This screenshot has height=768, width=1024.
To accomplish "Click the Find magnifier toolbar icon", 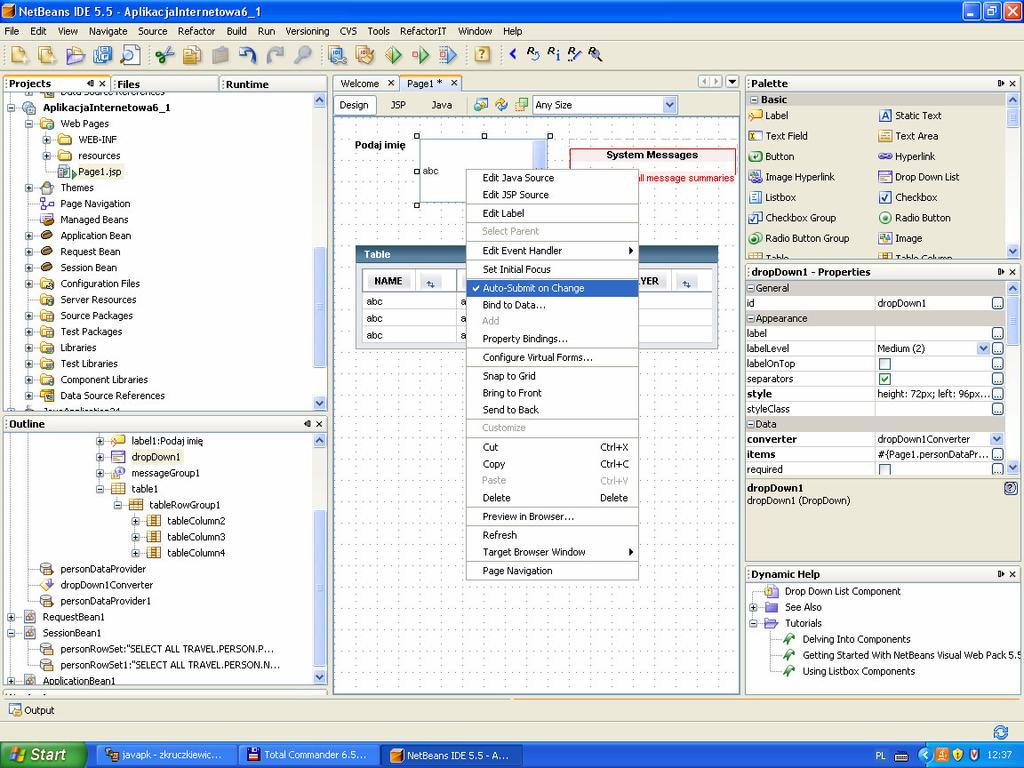I will coord(302,55).
